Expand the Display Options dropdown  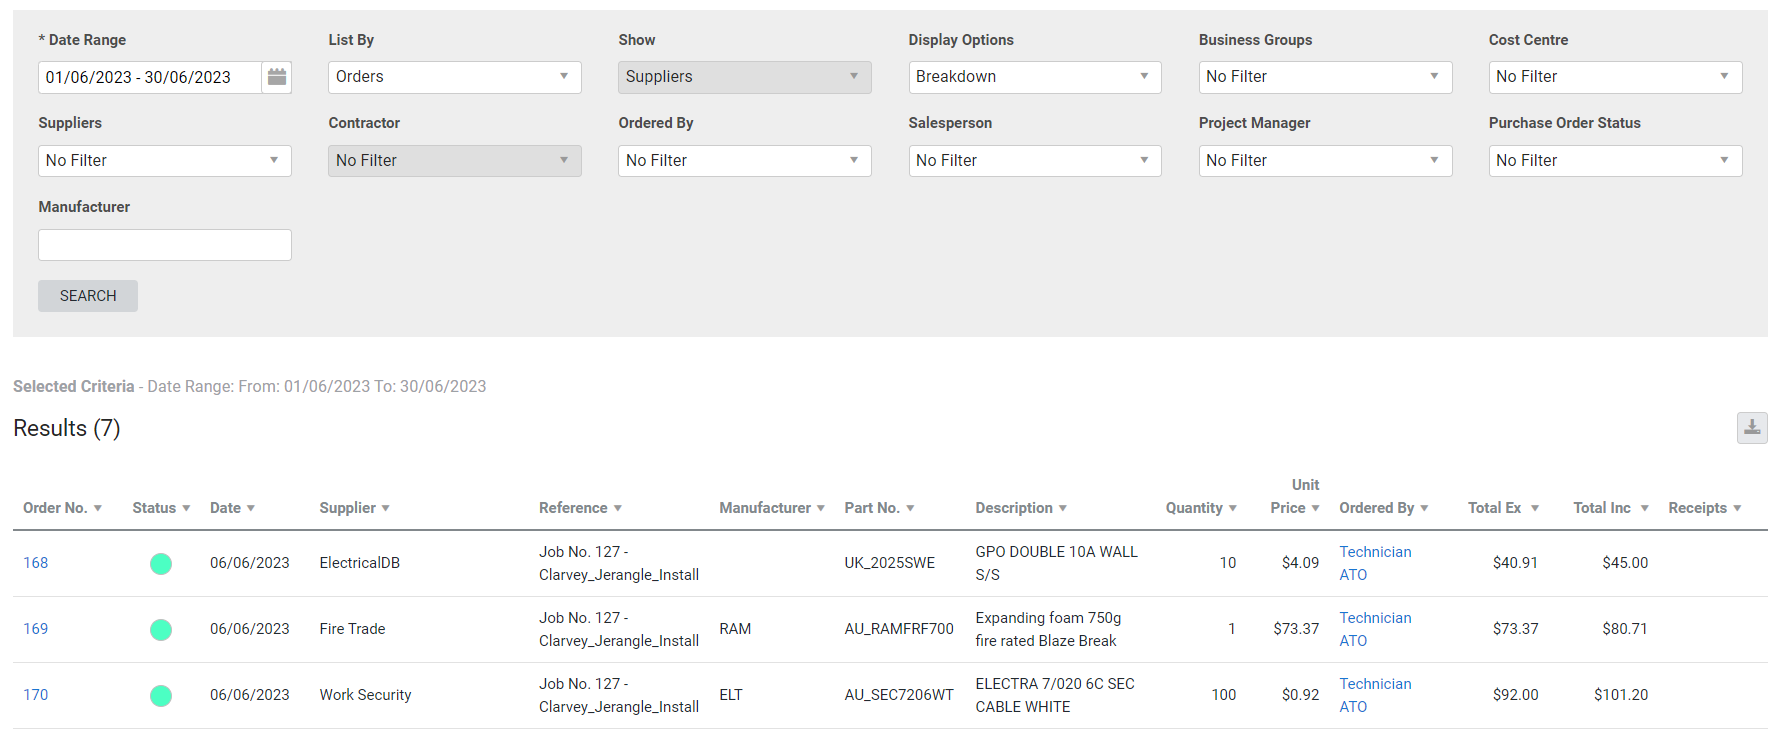click(1034, 77)
